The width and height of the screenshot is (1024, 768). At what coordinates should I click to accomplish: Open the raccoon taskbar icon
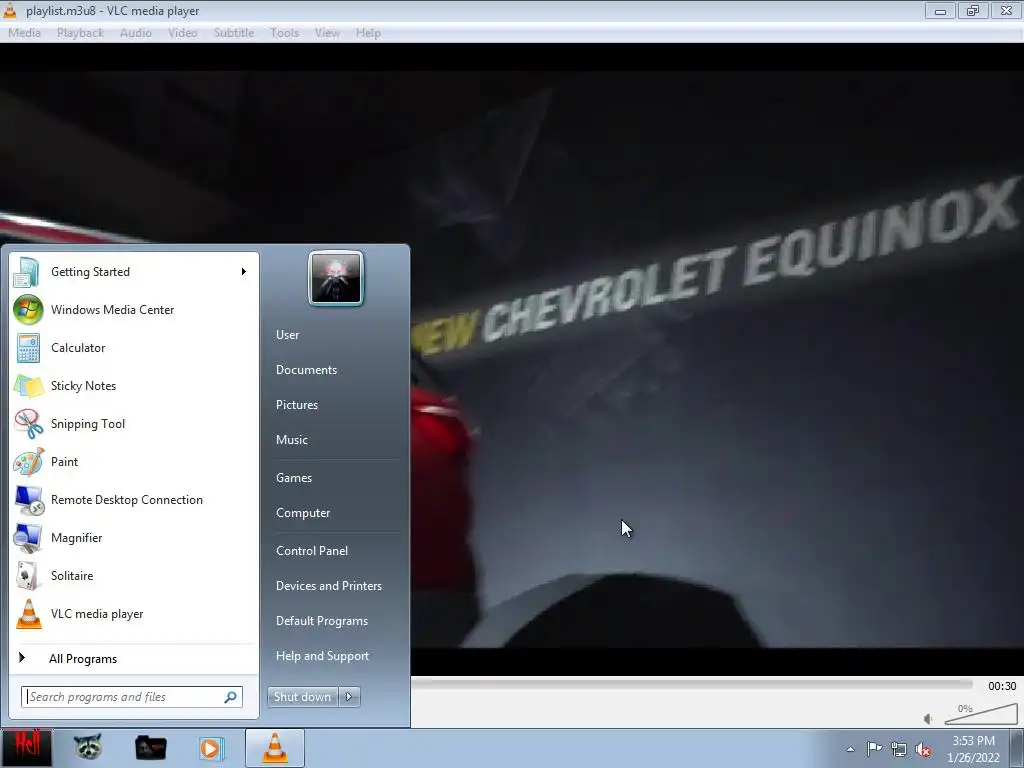88,748
